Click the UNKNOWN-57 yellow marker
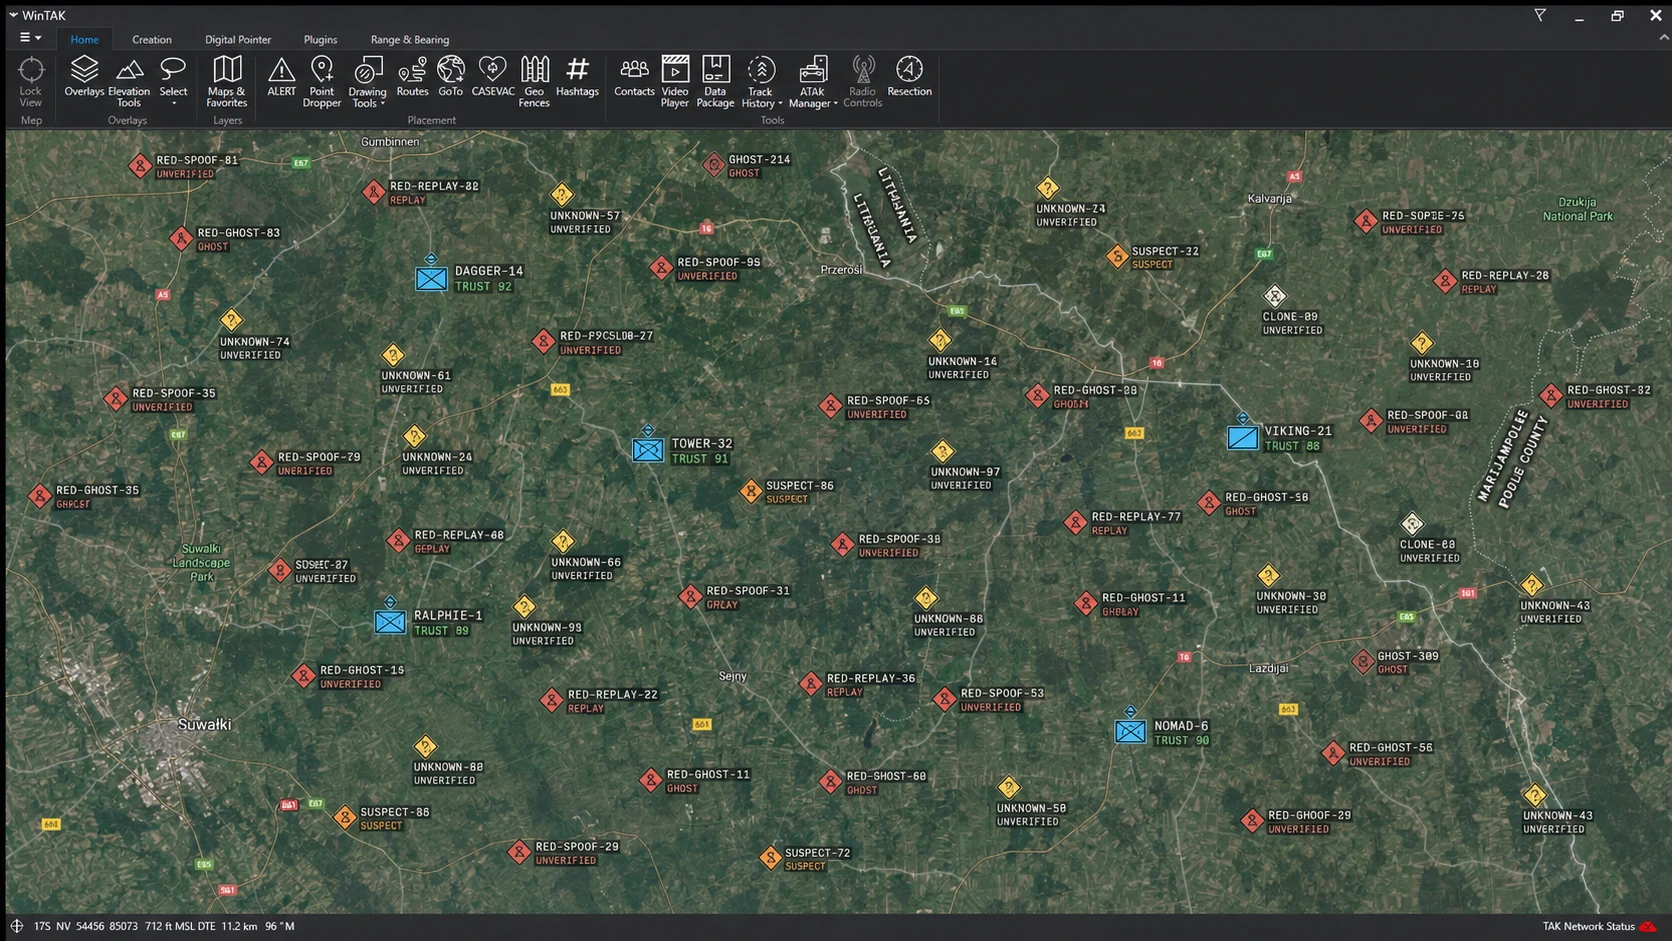This screenshot has height=941, width=1672. pos(562,195)
